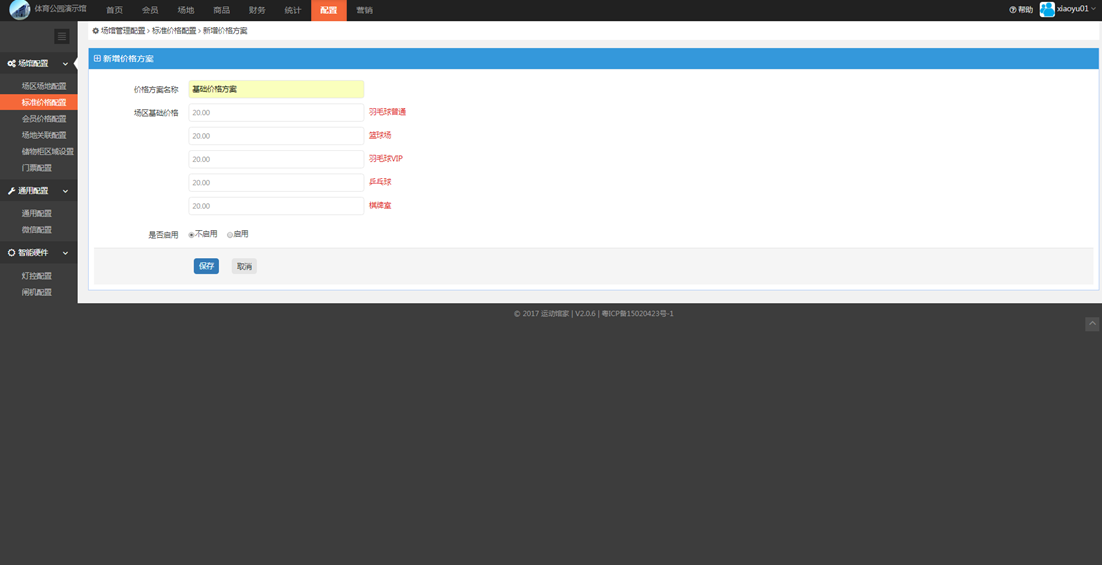Open 门票配置 in sidebar

tap(39, 168)
